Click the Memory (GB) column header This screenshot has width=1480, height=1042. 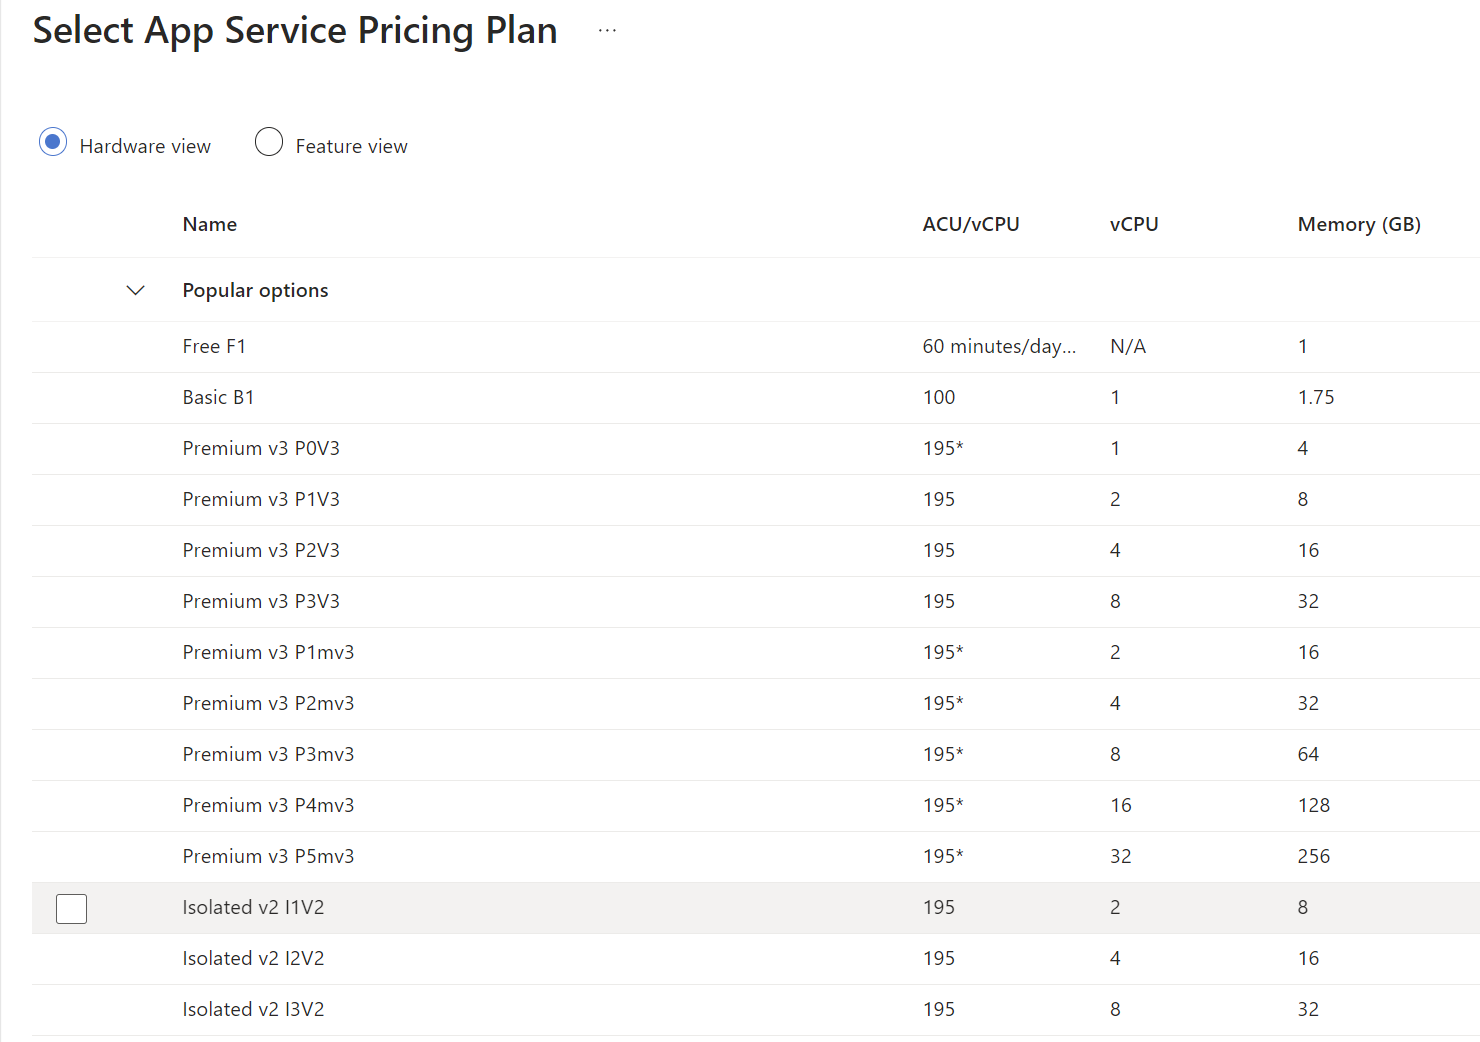point(1359,224)
